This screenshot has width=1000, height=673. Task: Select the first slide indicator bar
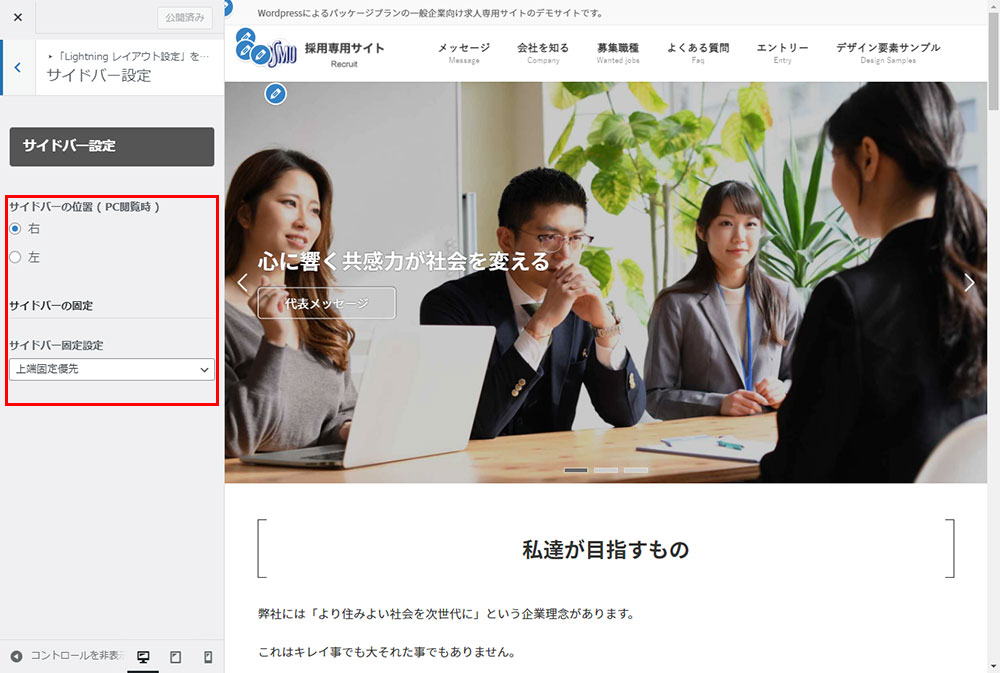tap(576, 469)
